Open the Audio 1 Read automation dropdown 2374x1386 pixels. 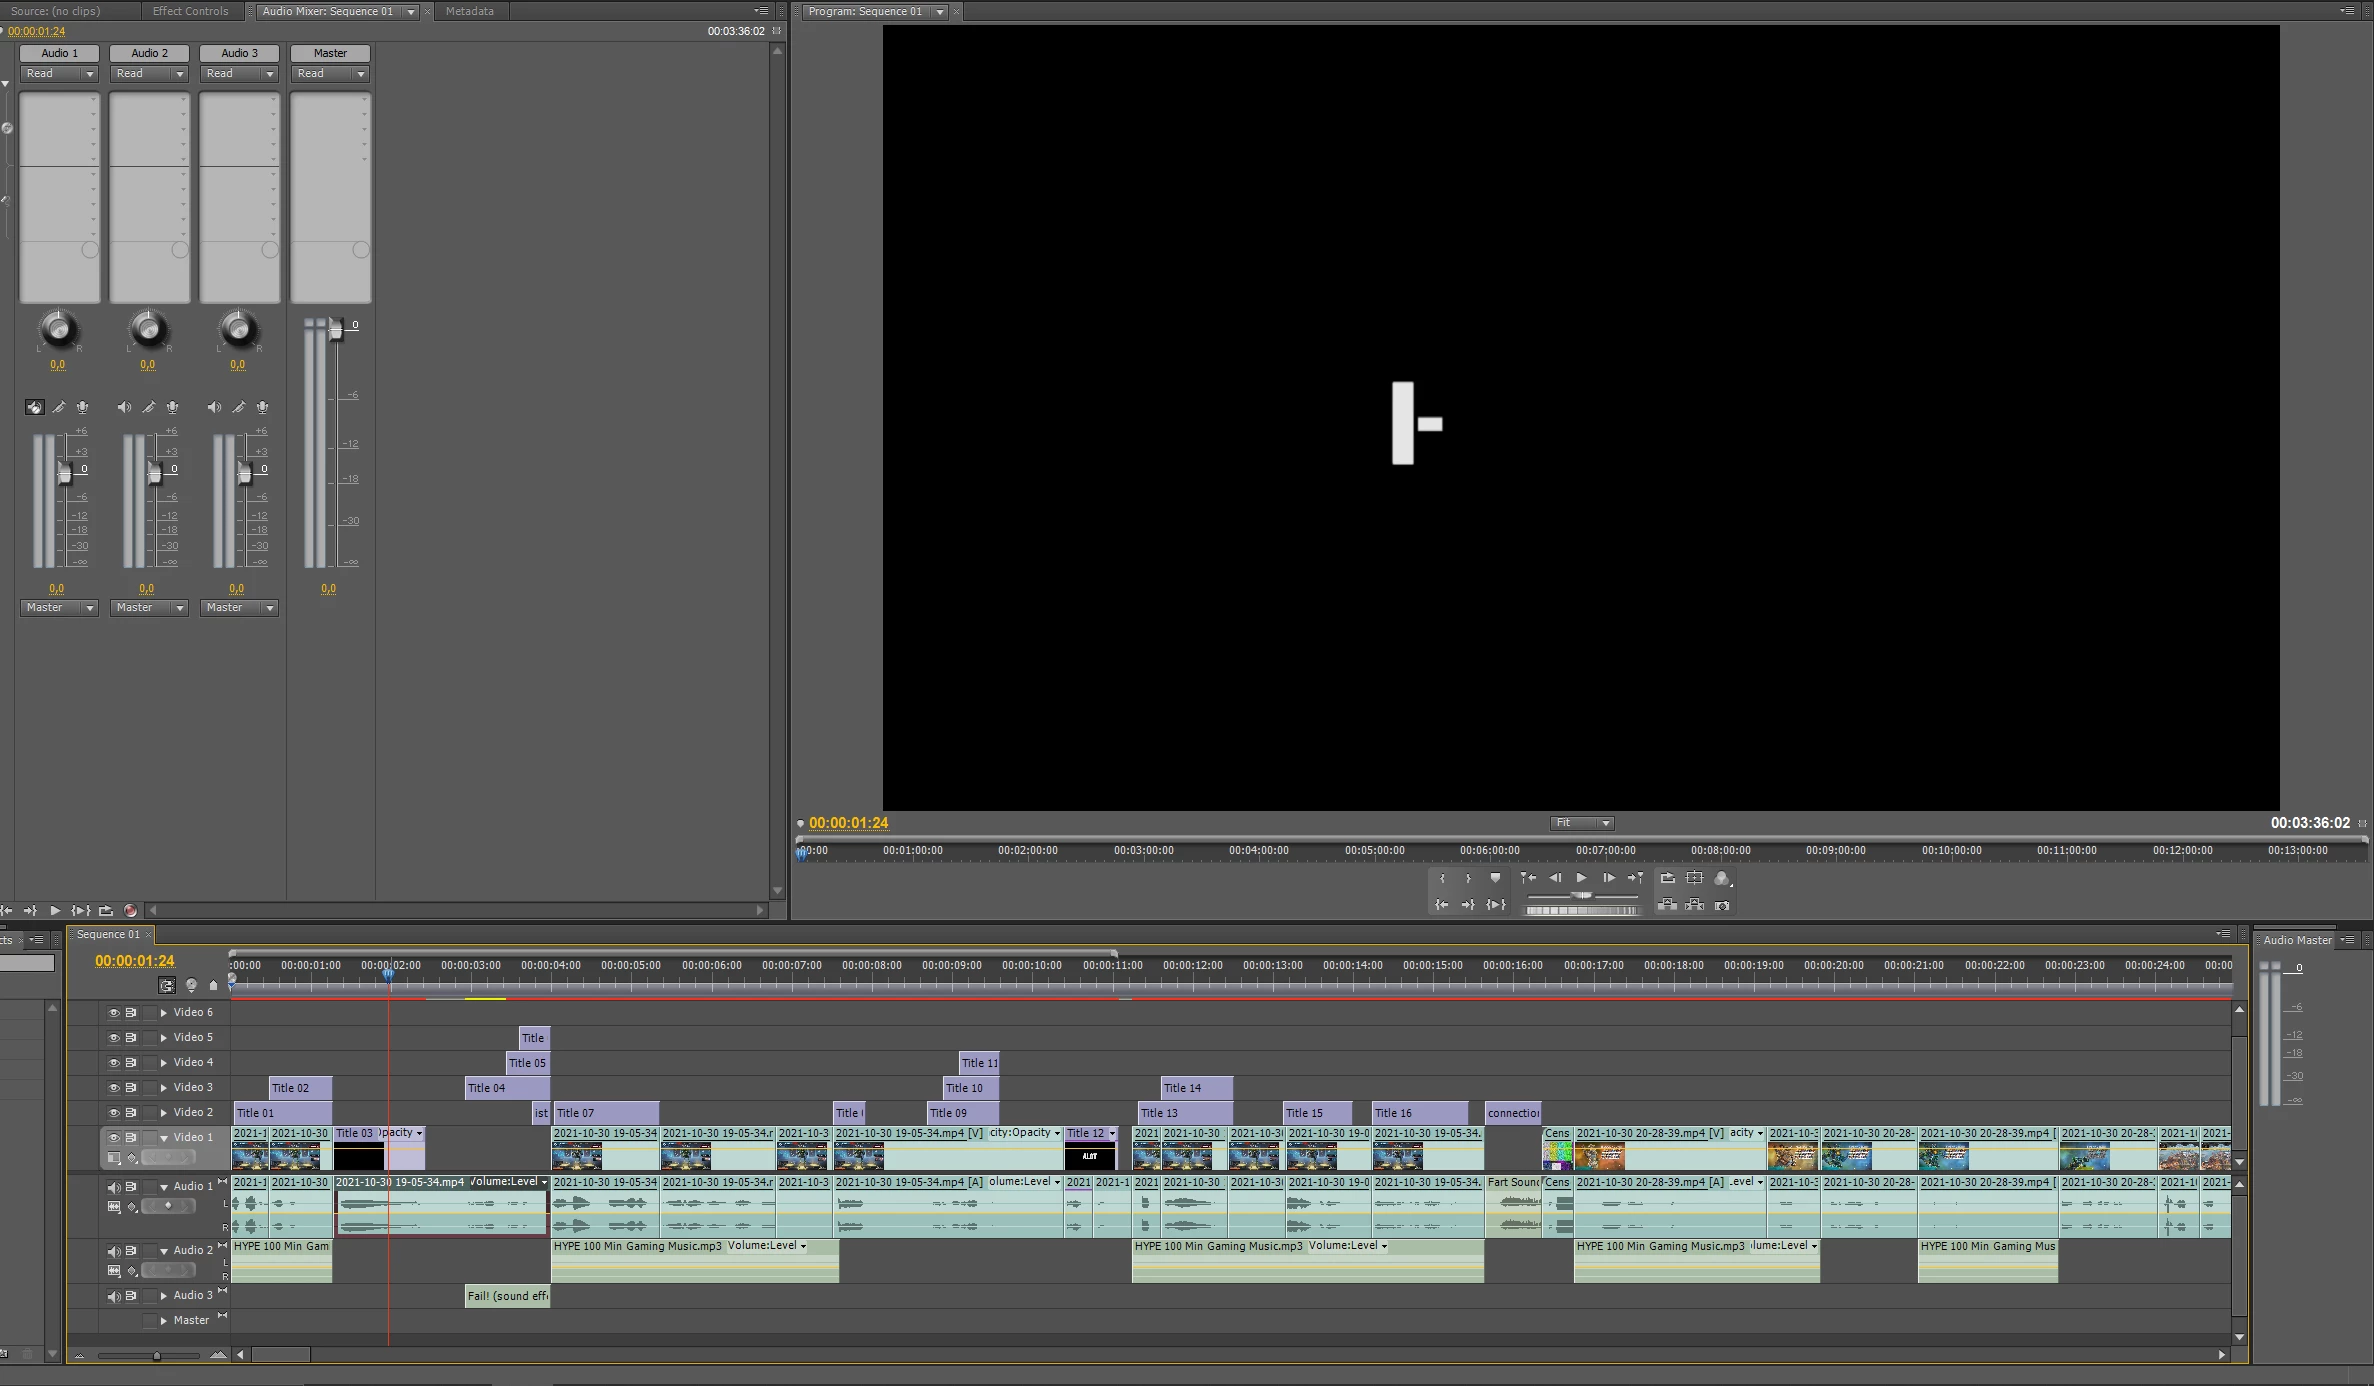click(x=60, y=74)
